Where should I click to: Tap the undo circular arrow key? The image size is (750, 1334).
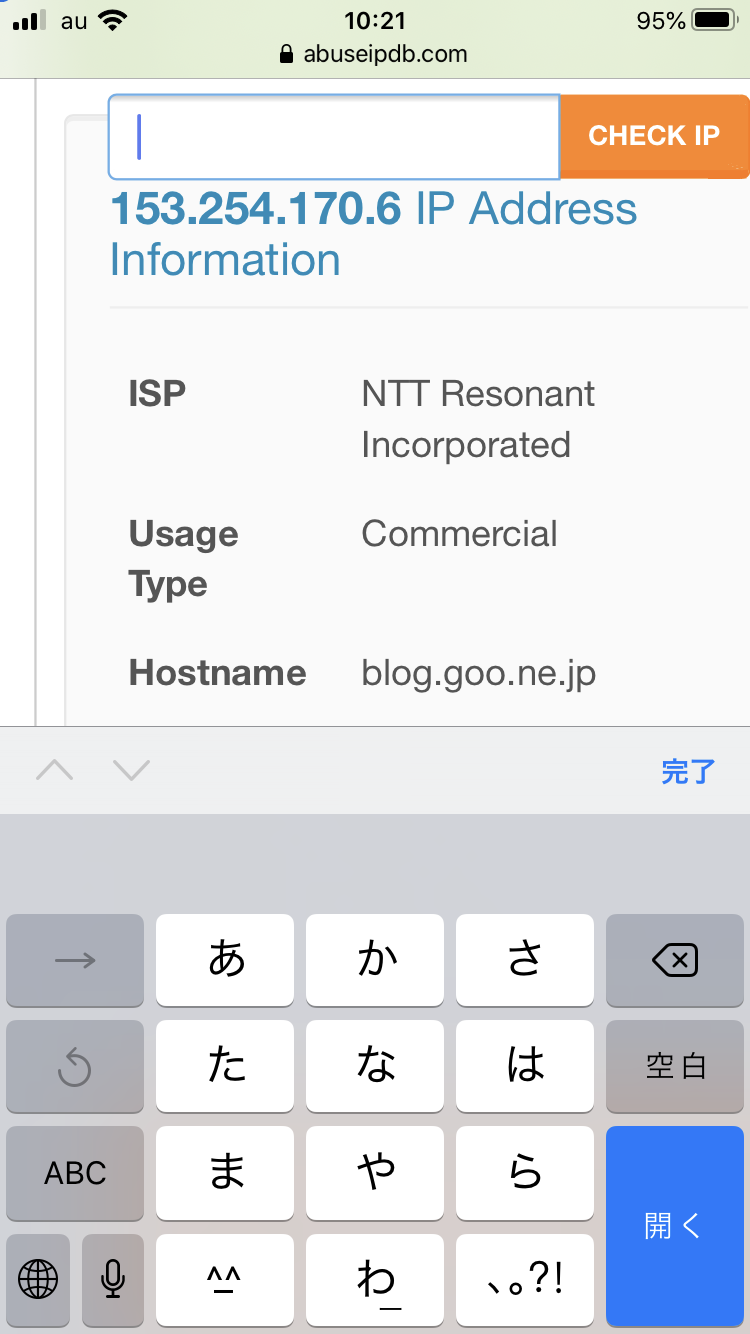[75, 1067]
